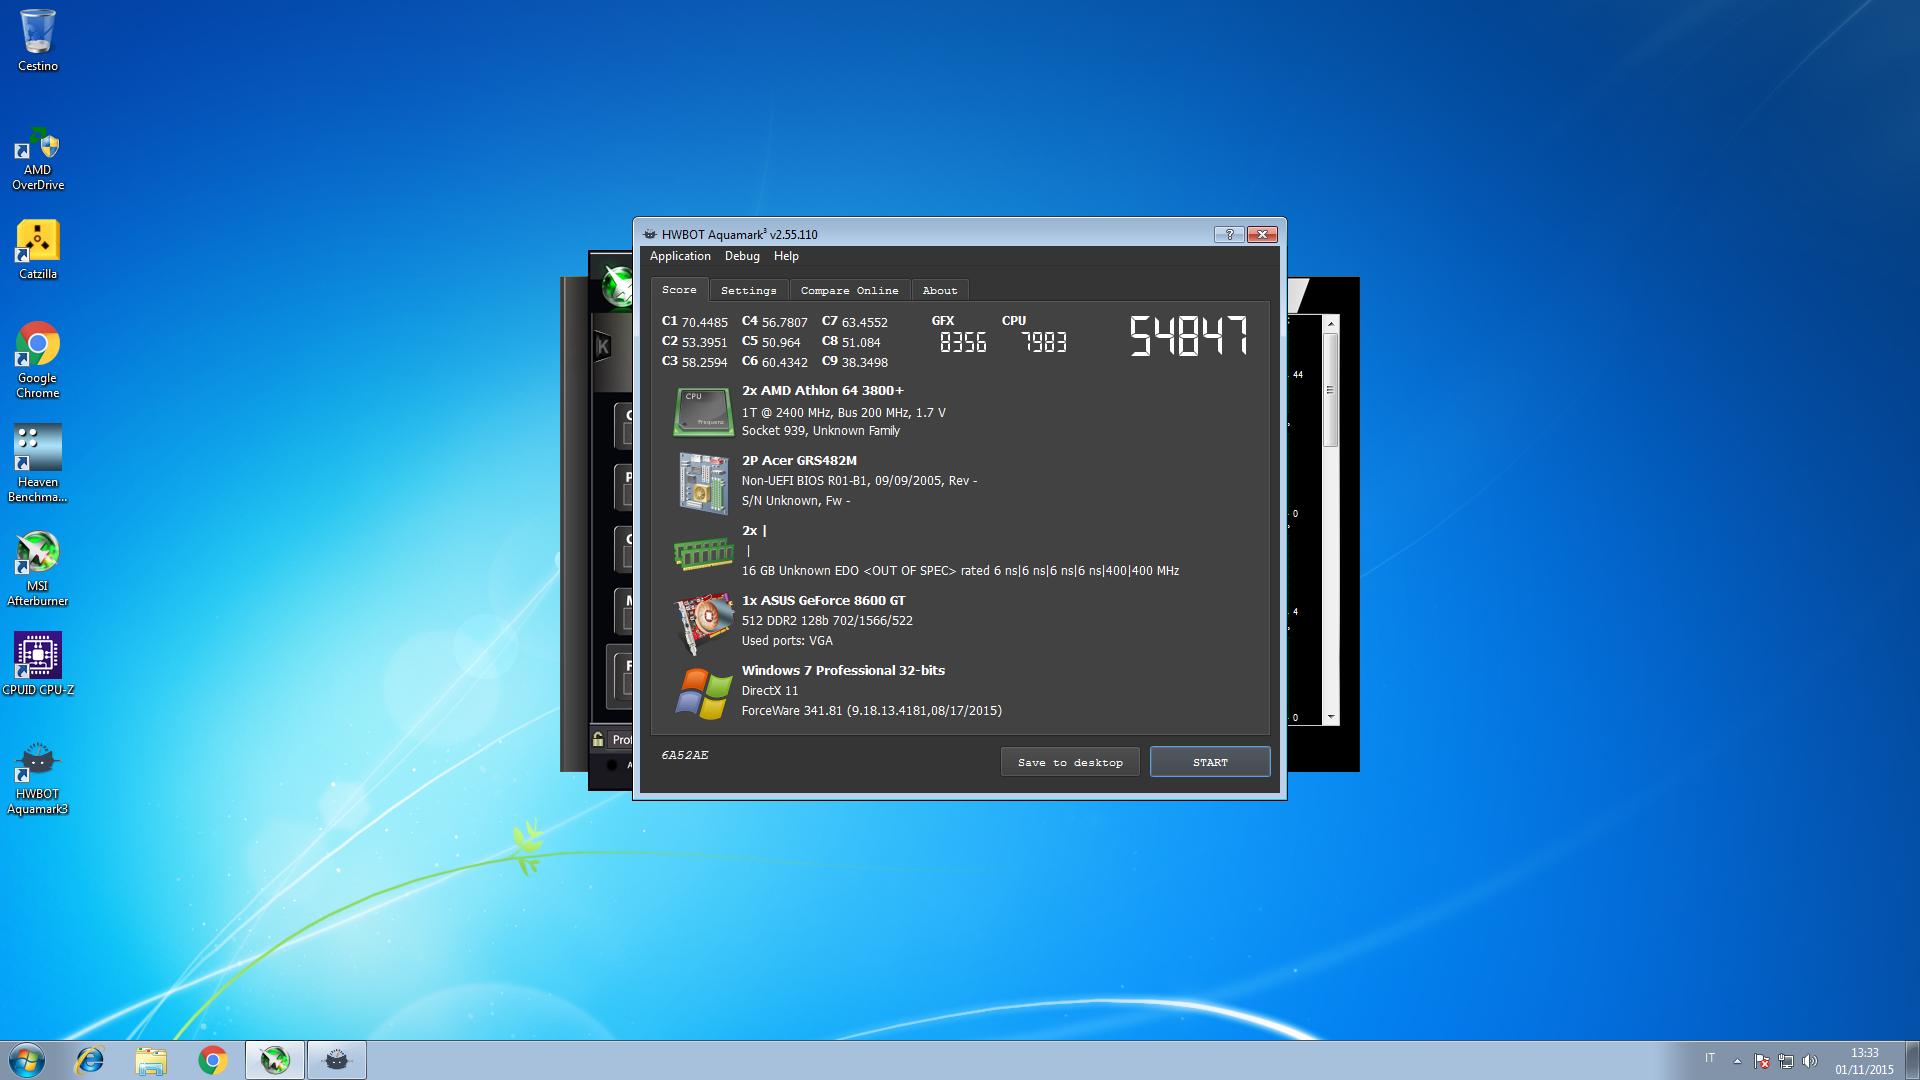Click the Show desktop strip
Screen dimensions: 1920x1080
coord(1912,1060)
